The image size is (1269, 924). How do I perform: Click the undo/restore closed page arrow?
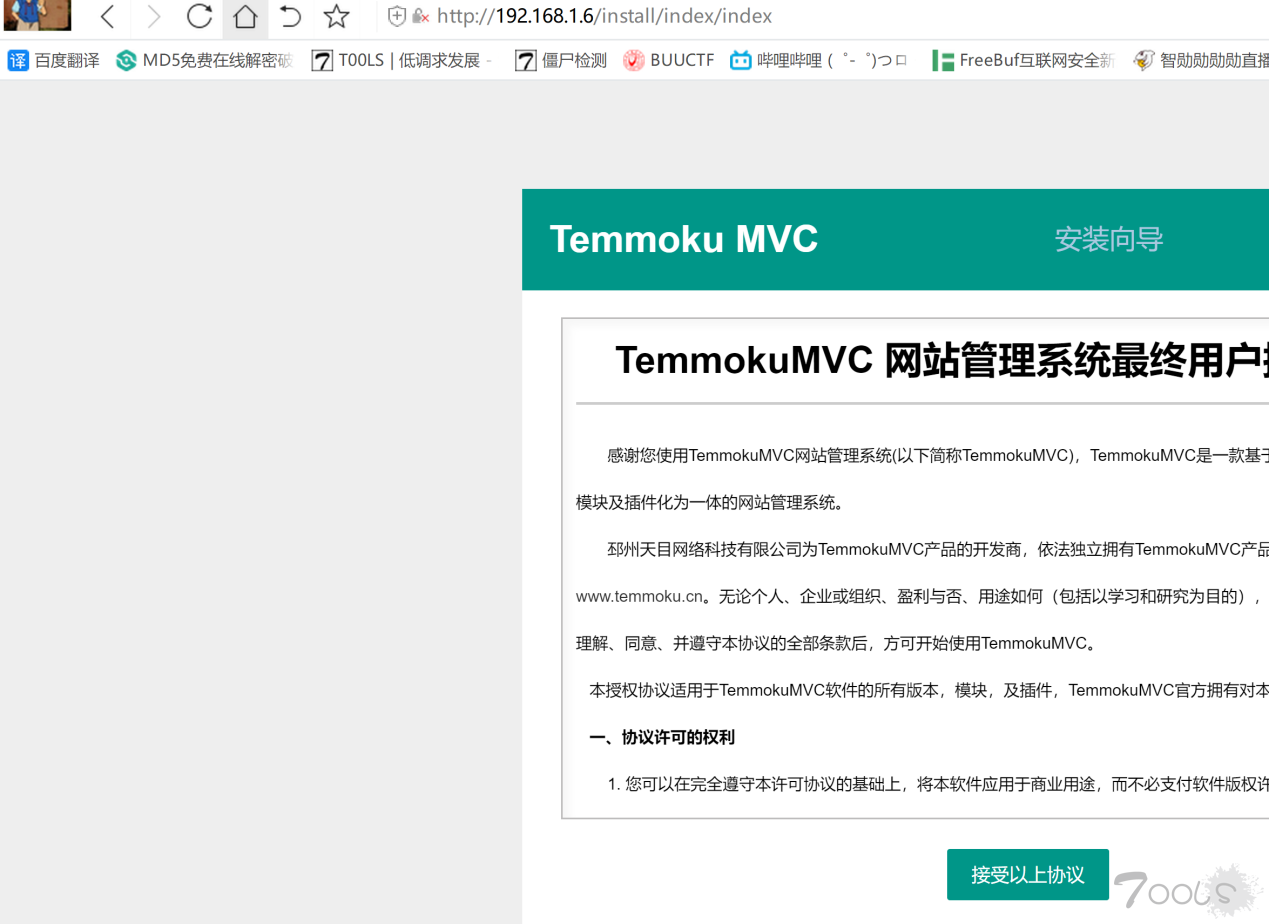coord(290,16)
